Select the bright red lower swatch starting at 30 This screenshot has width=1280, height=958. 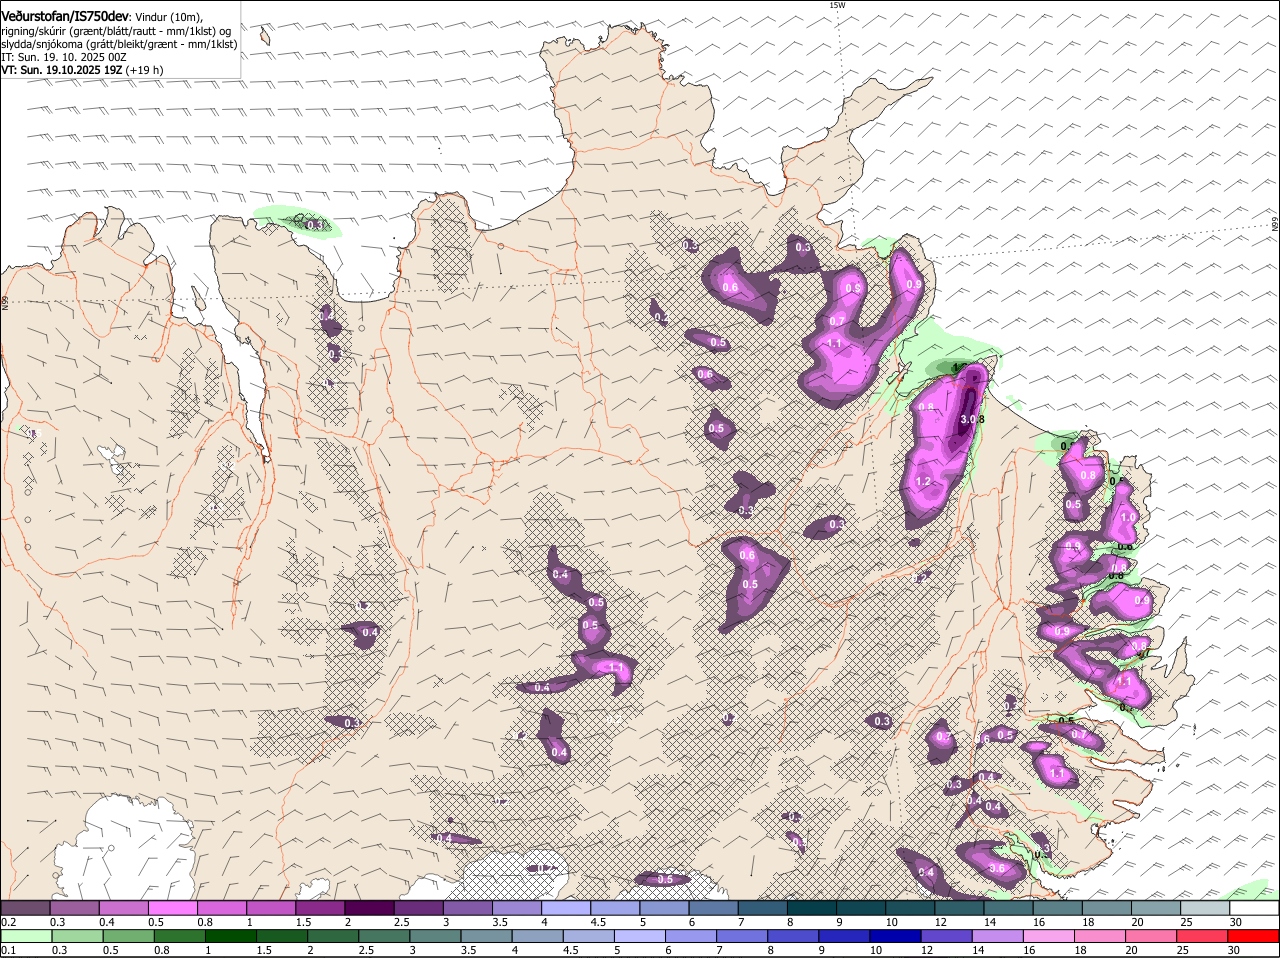1252,936
